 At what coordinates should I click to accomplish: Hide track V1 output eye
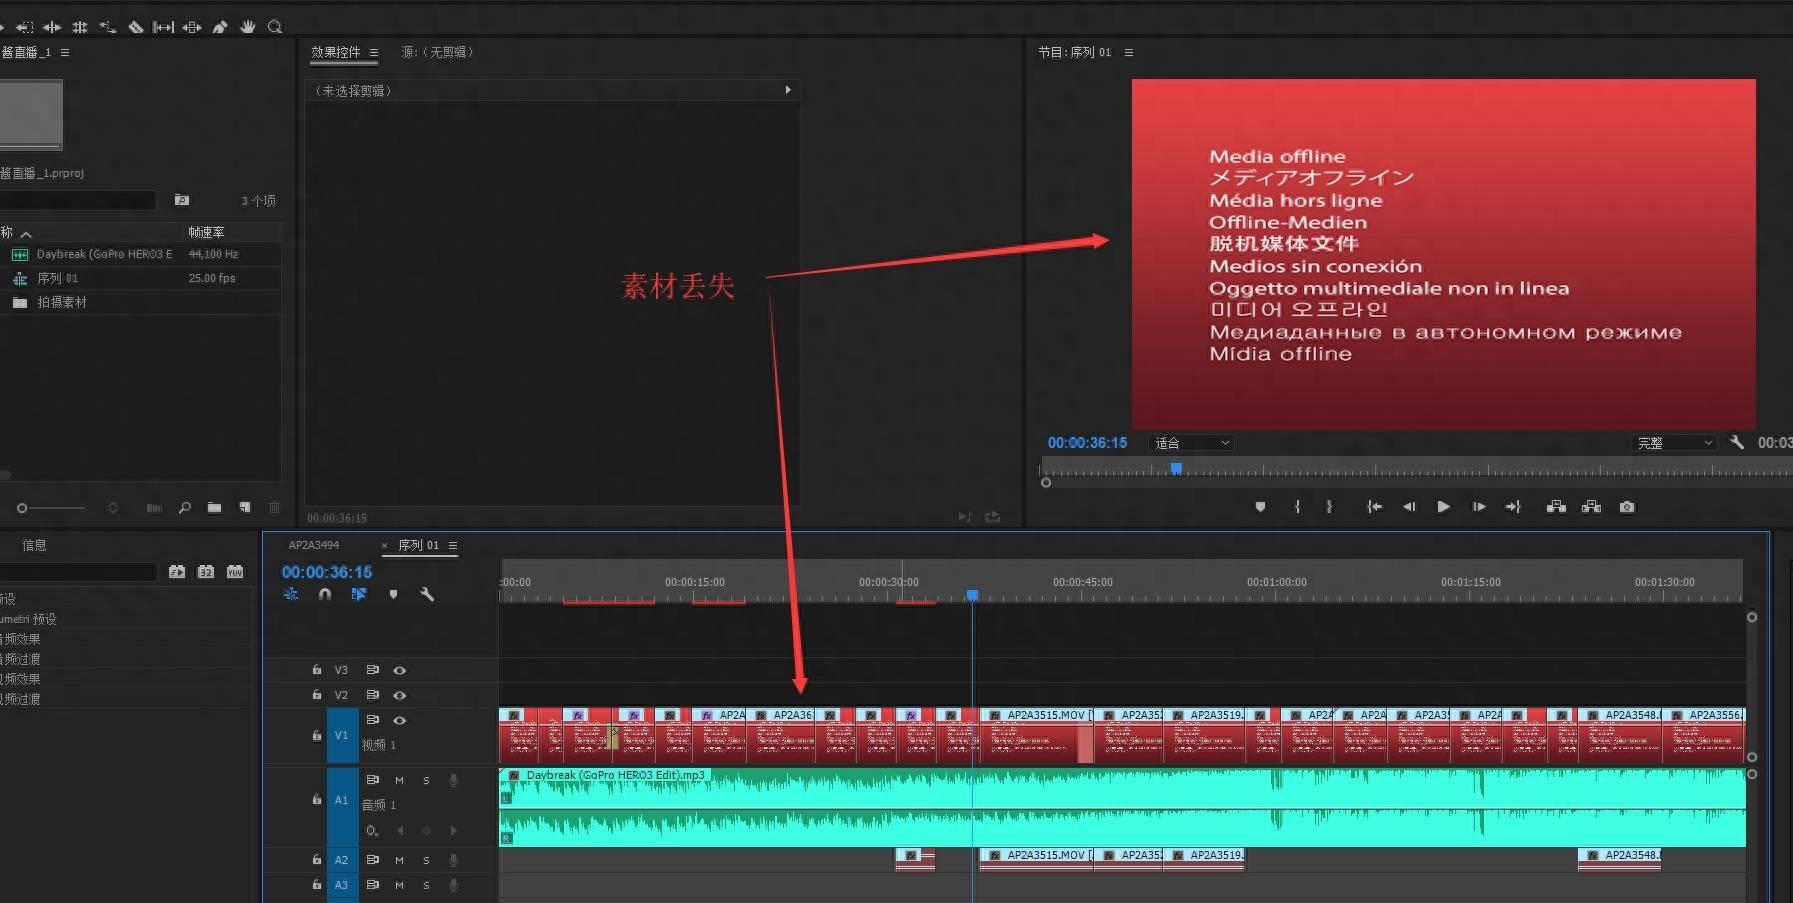399,720
